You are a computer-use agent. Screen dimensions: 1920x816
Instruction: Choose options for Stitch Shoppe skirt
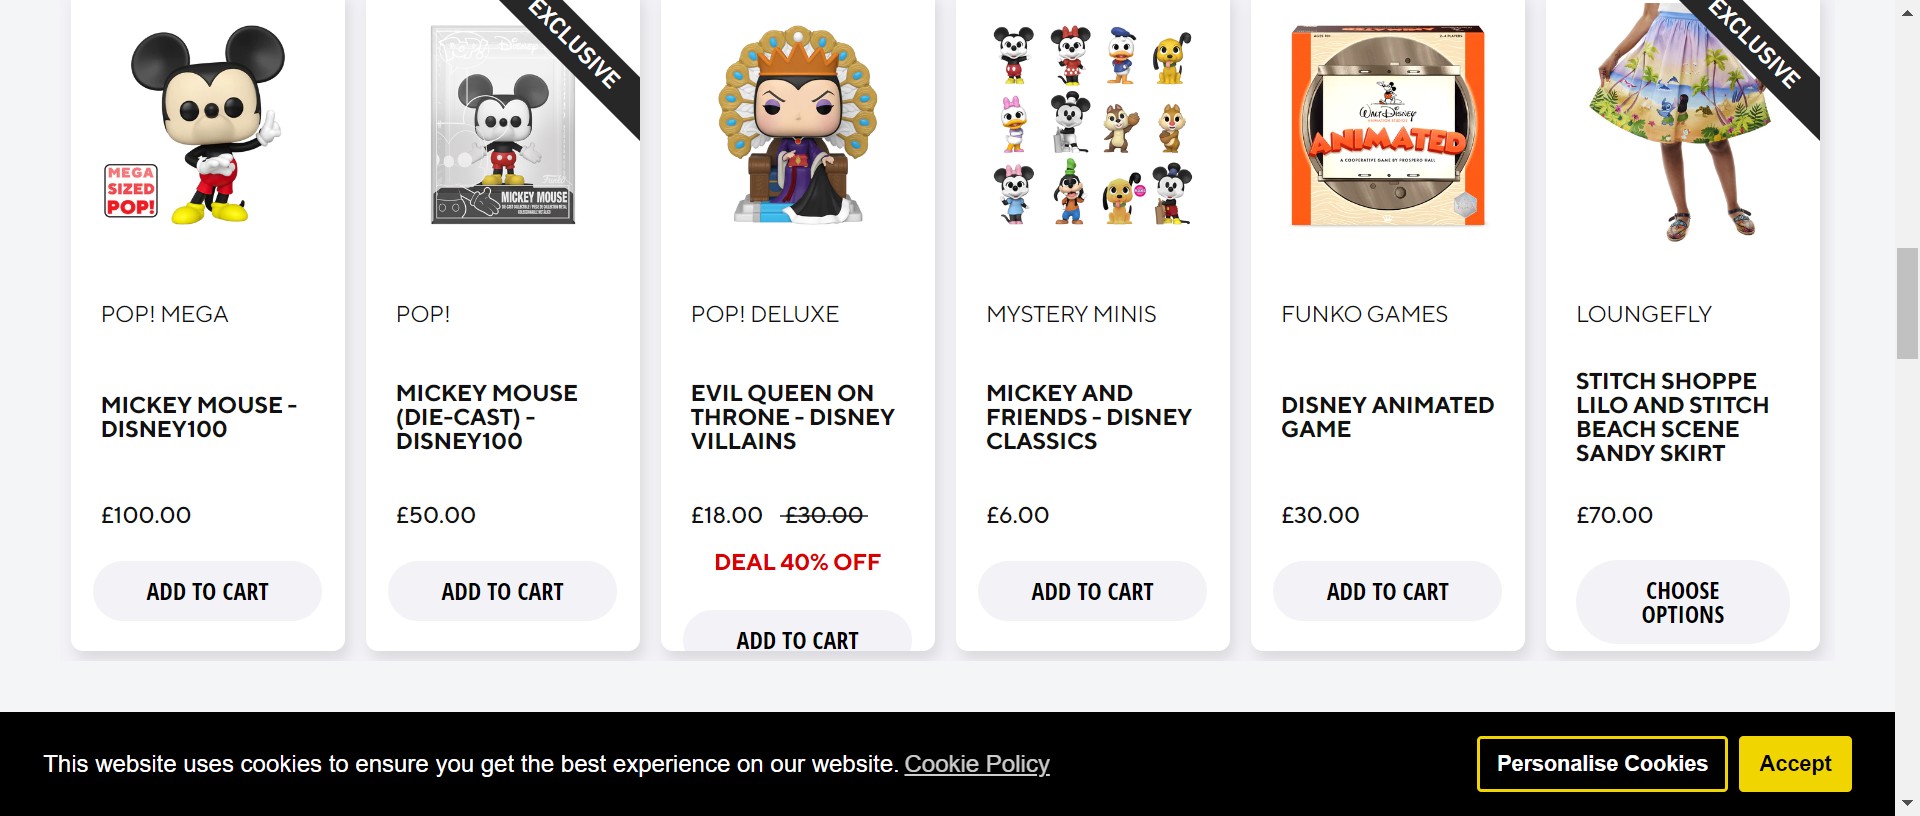1682,602
